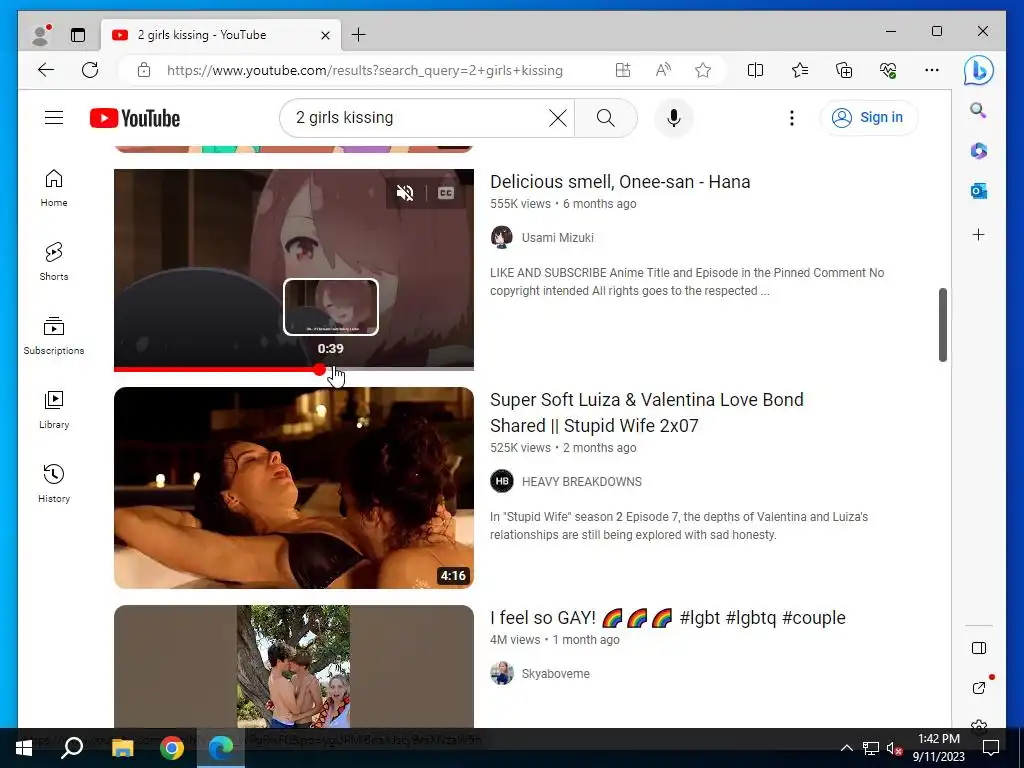This screenshot has width=1024, height=768.
Task: Click the address bar URL
Action: pyautogui.click(x=364, y=71)
